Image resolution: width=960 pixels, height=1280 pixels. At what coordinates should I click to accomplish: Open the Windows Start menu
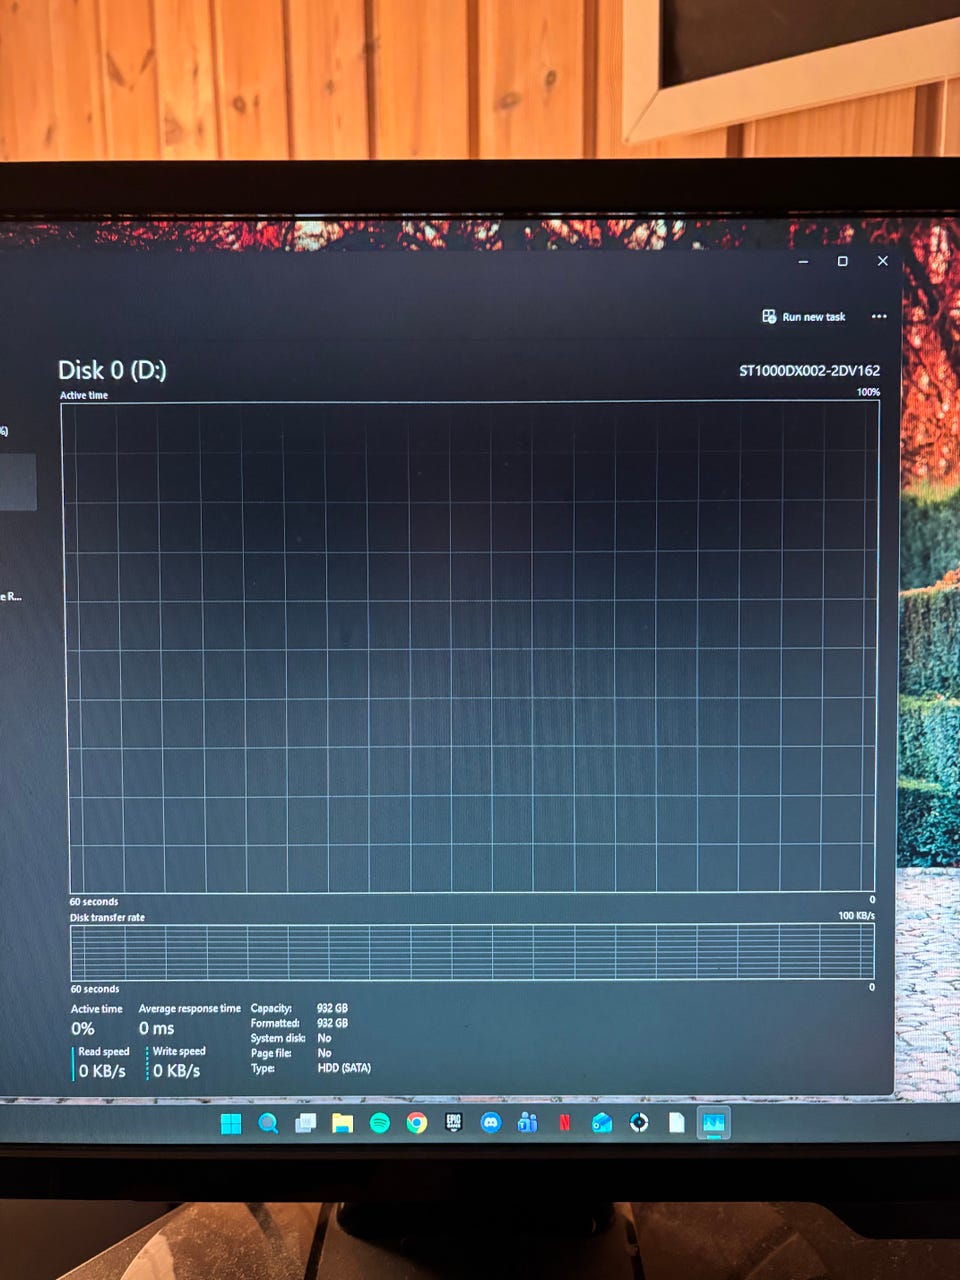tap(230, 1123)
